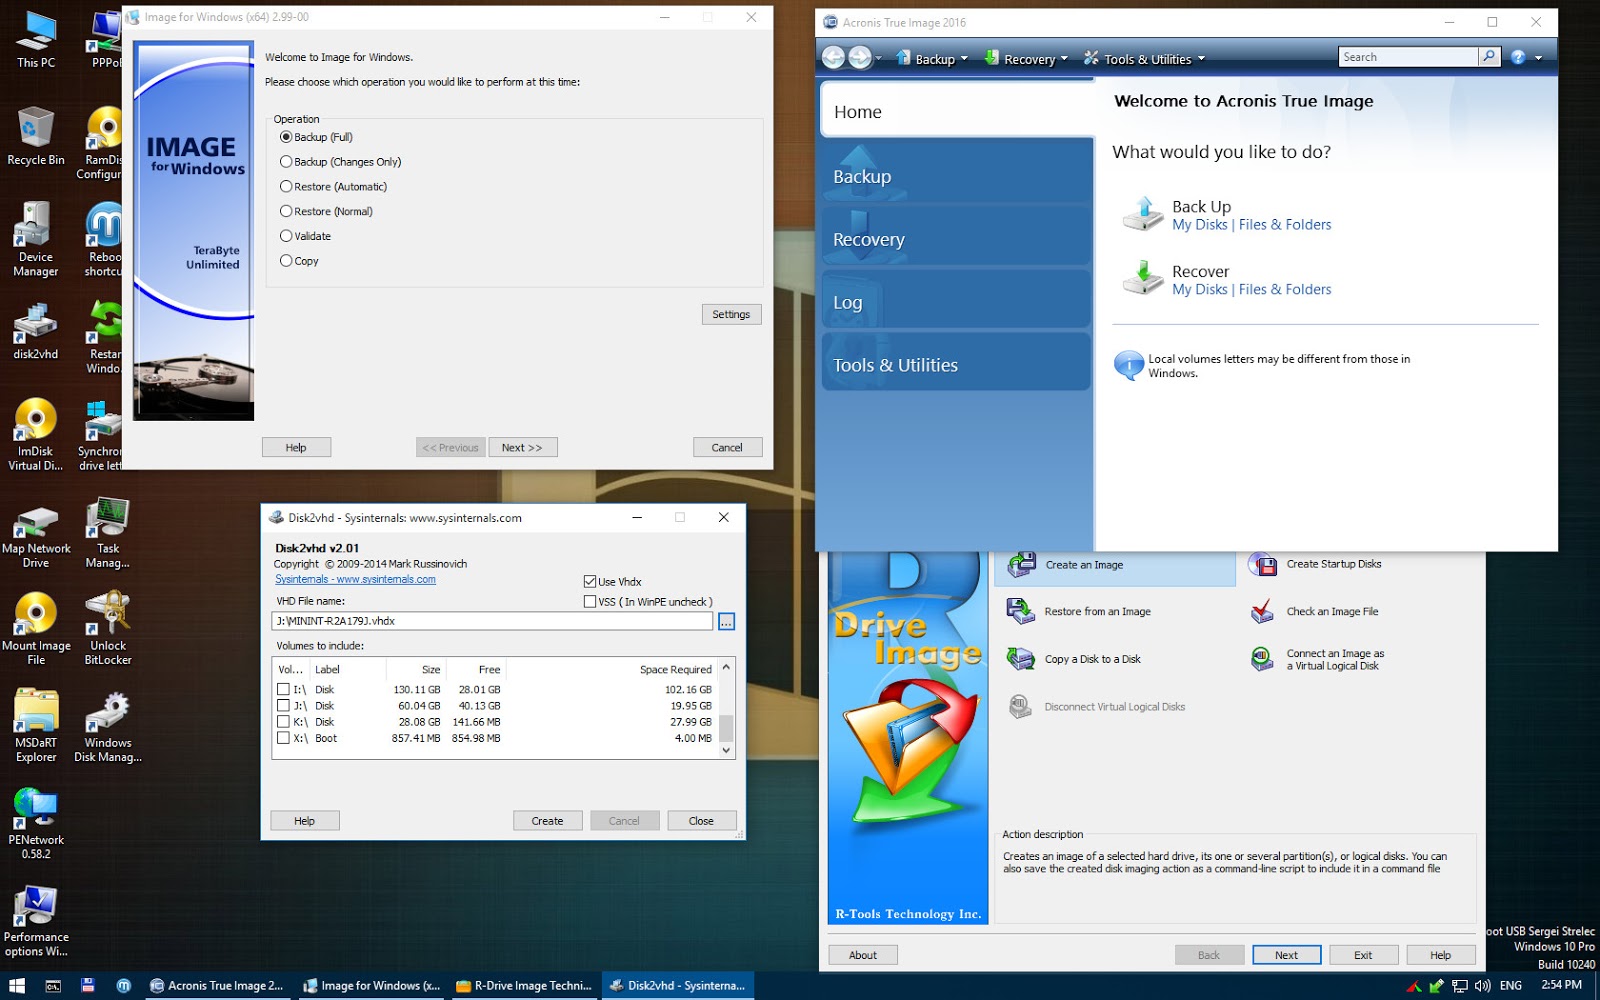Click volume speaker icon in system tray

click(x=1482, y=986)
